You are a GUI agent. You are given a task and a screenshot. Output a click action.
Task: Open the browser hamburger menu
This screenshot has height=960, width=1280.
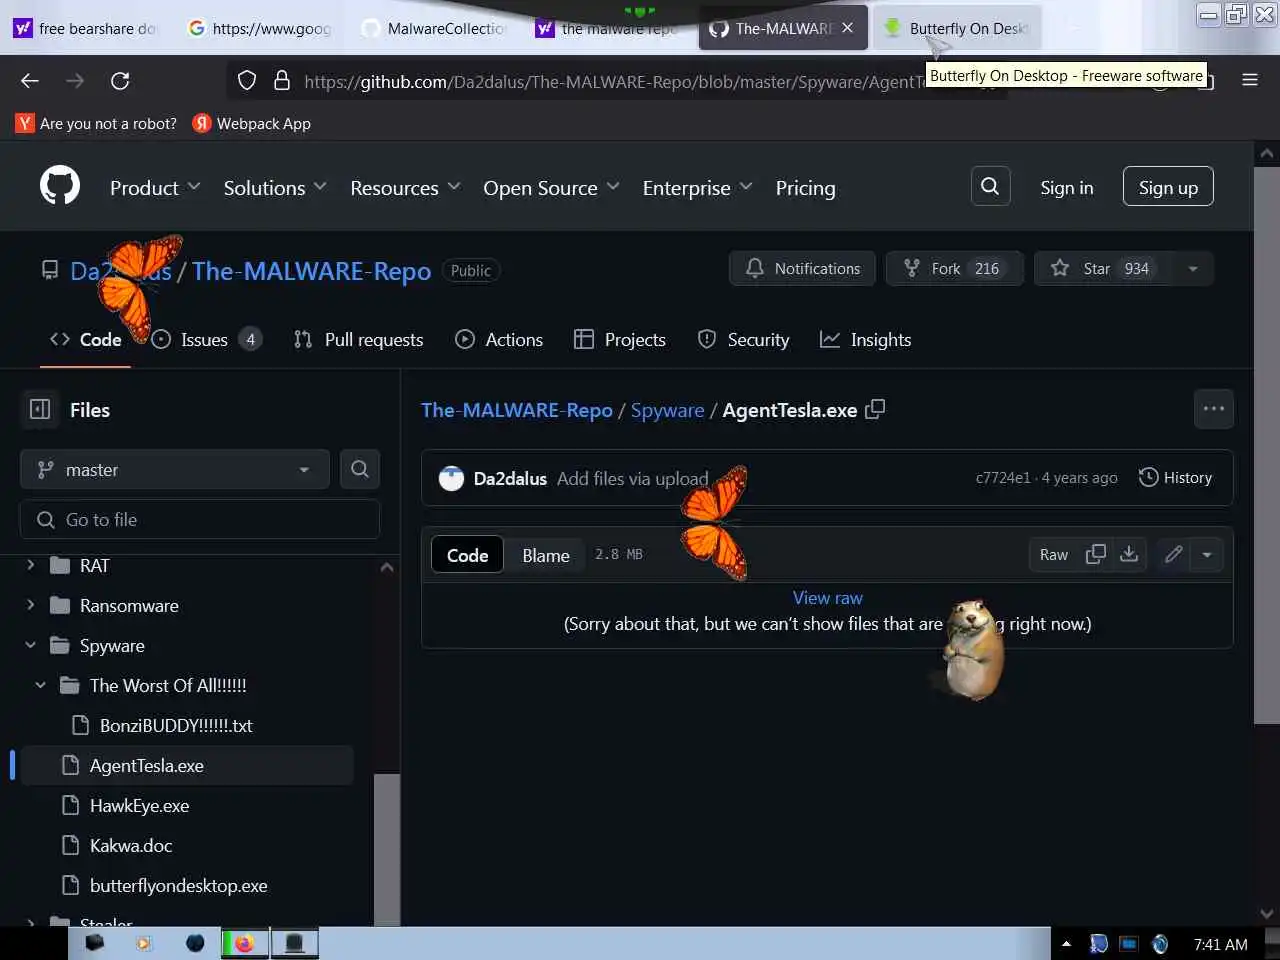pos(1250,80)
